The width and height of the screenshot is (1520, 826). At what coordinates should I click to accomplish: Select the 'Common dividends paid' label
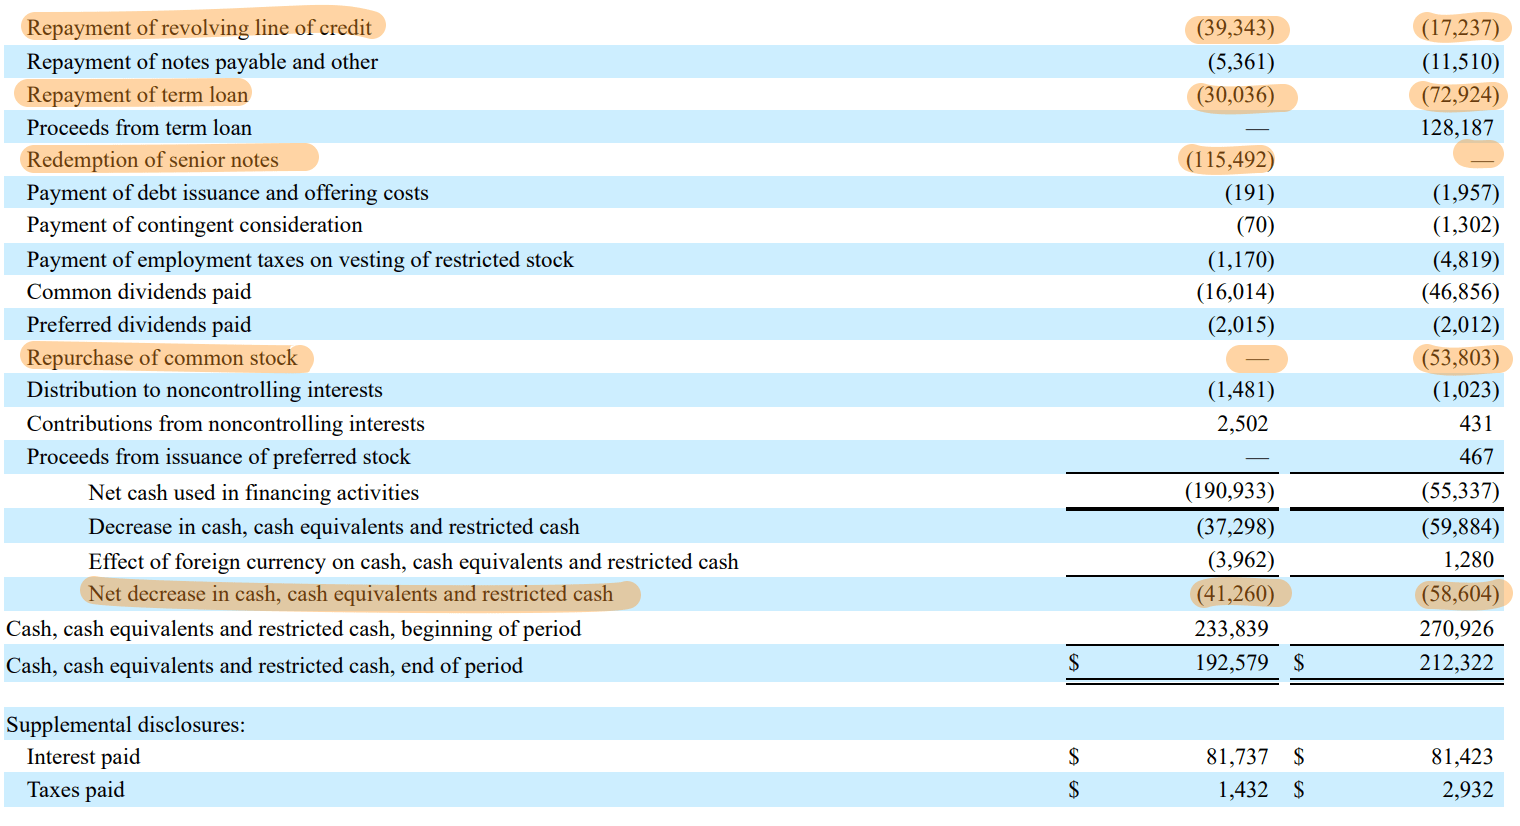139,292
